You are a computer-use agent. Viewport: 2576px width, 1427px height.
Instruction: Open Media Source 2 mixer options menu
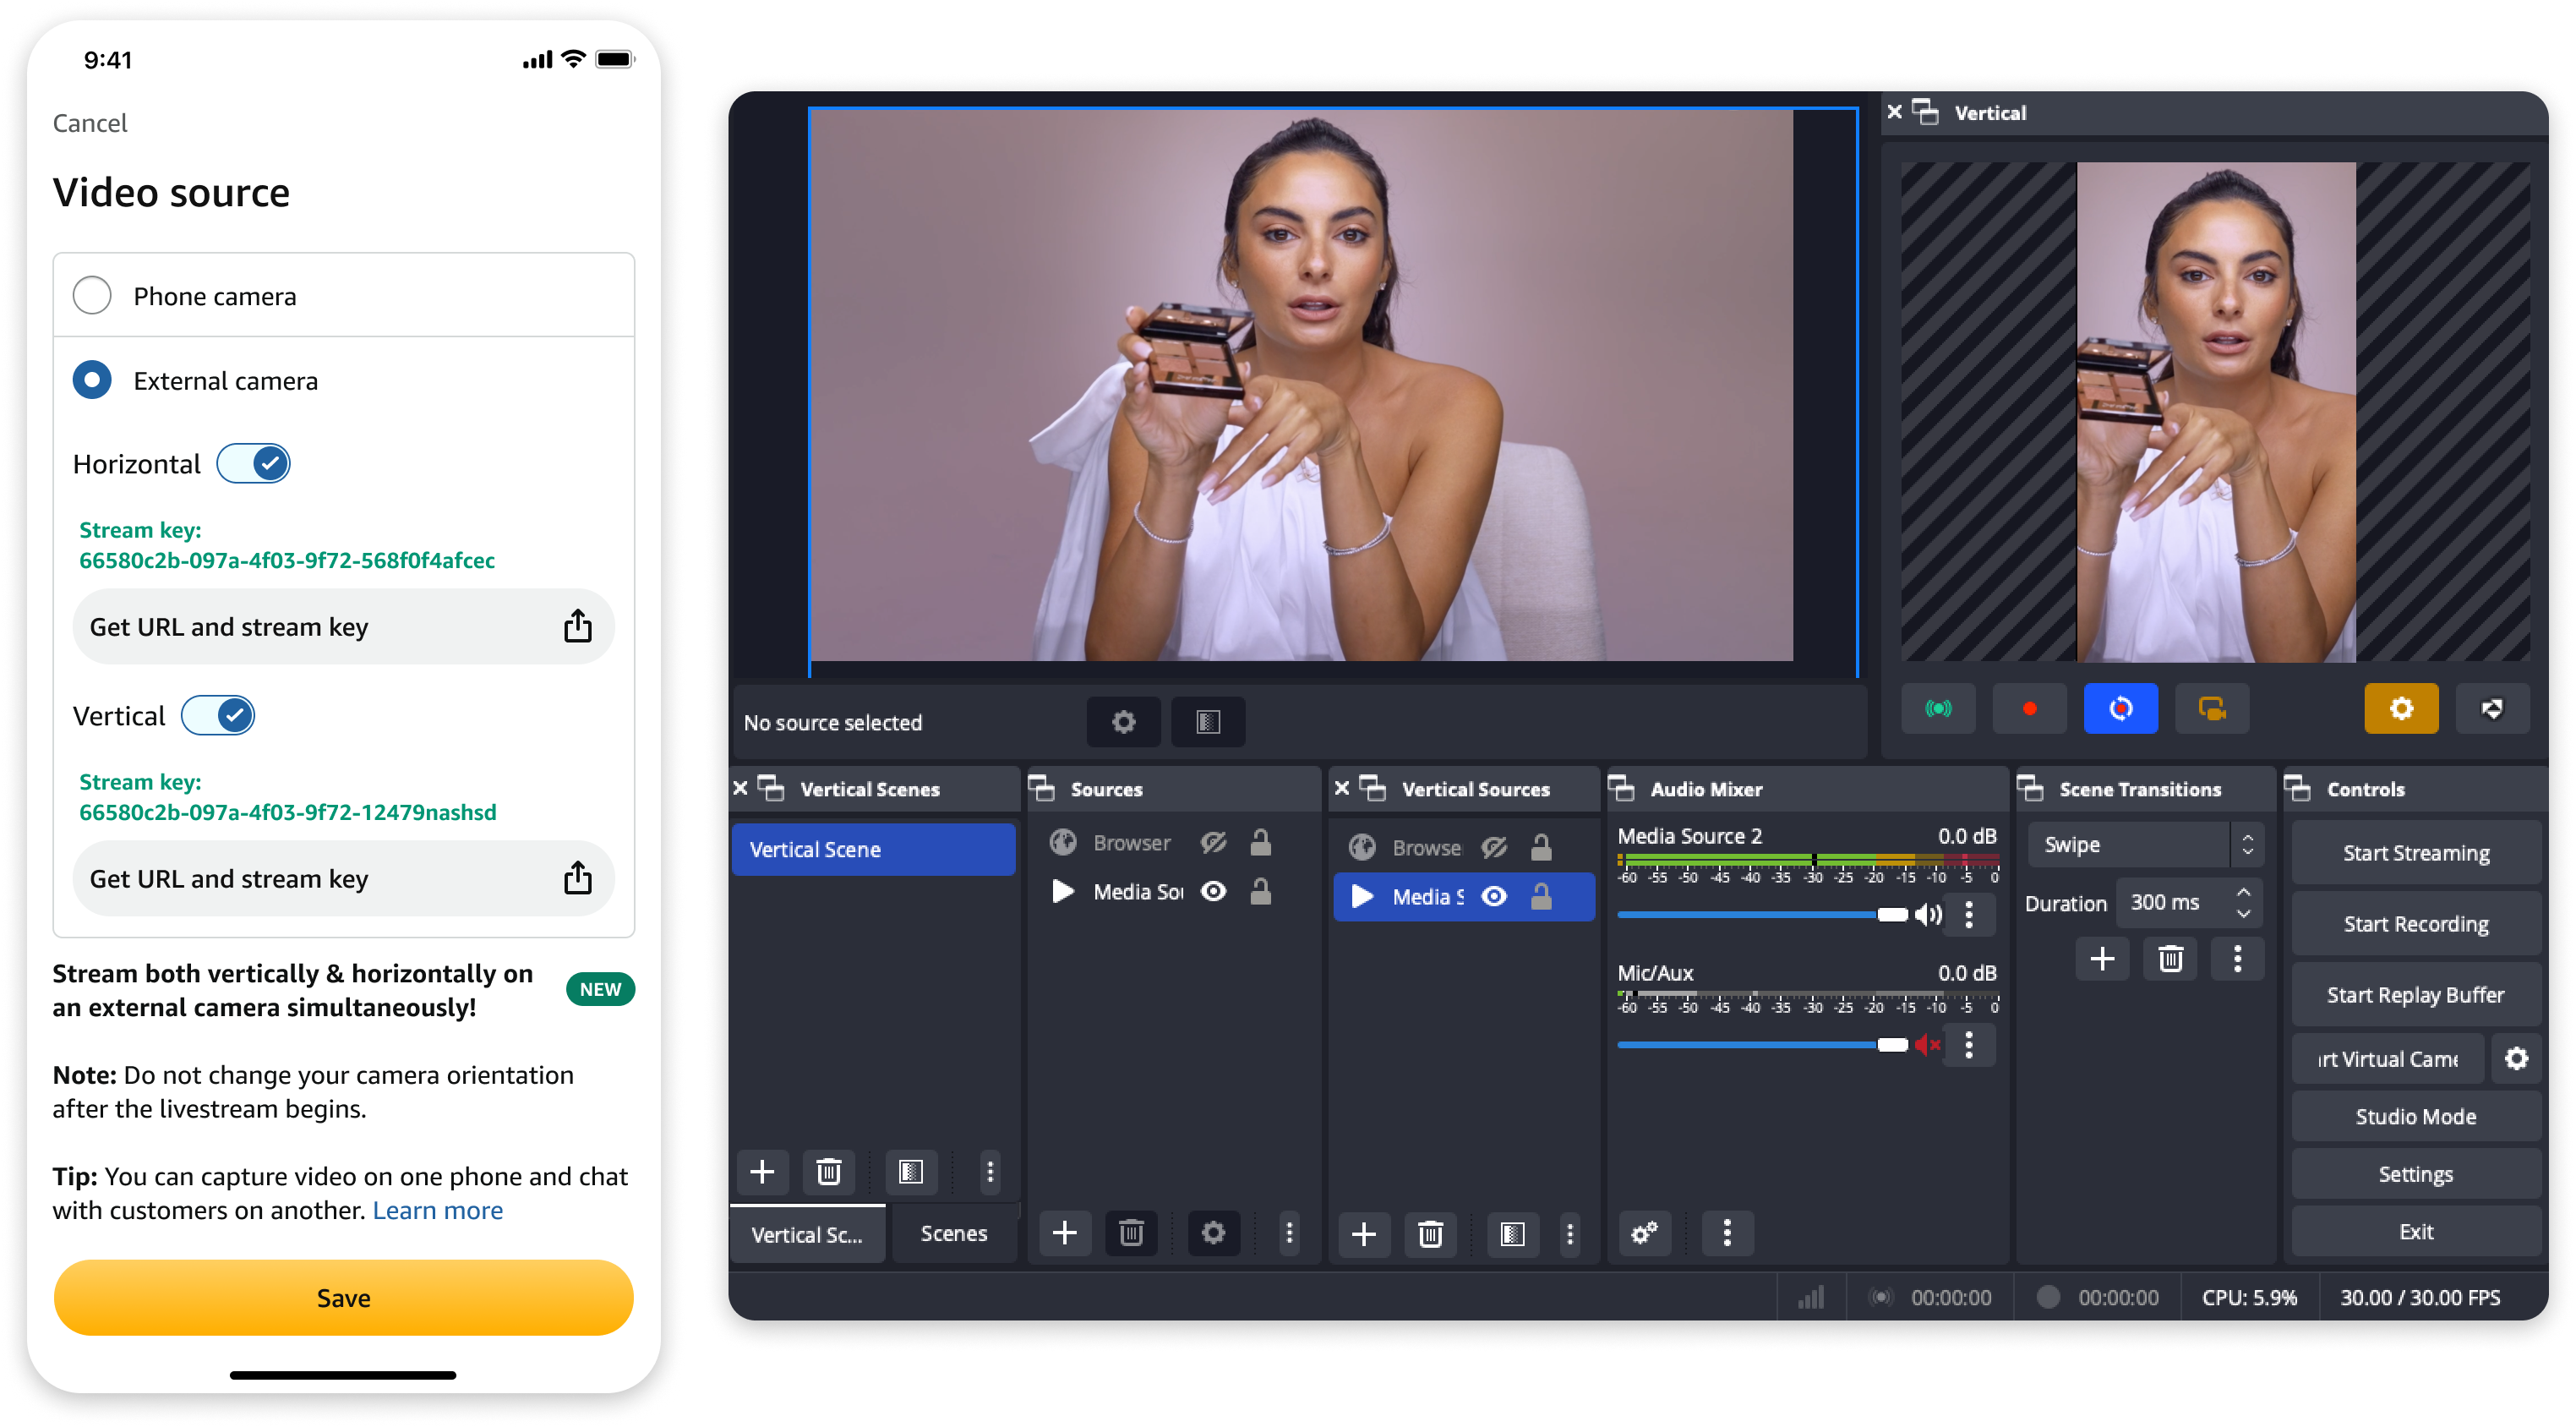[1968, 914]
